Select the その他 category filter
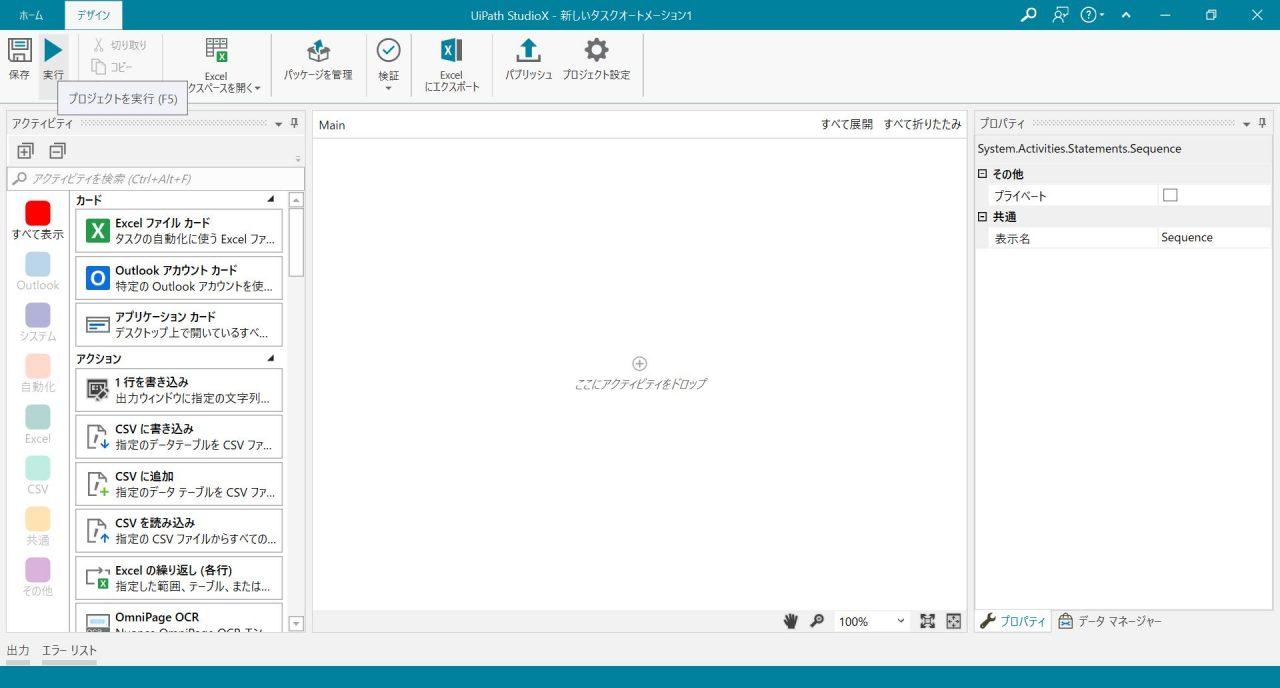1280x688 pixels. (38, 578)
